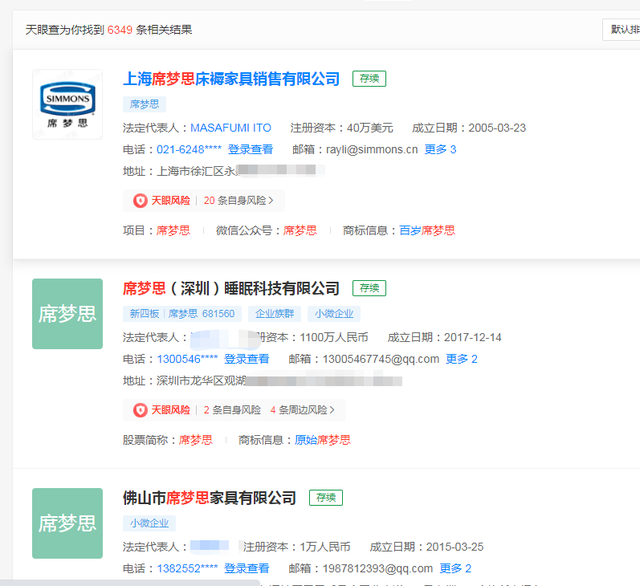Viewport: 640px width, 586px height.
Task: Open 佛山市席梦思家具有限公司 company page
Action: coord(209,498)
